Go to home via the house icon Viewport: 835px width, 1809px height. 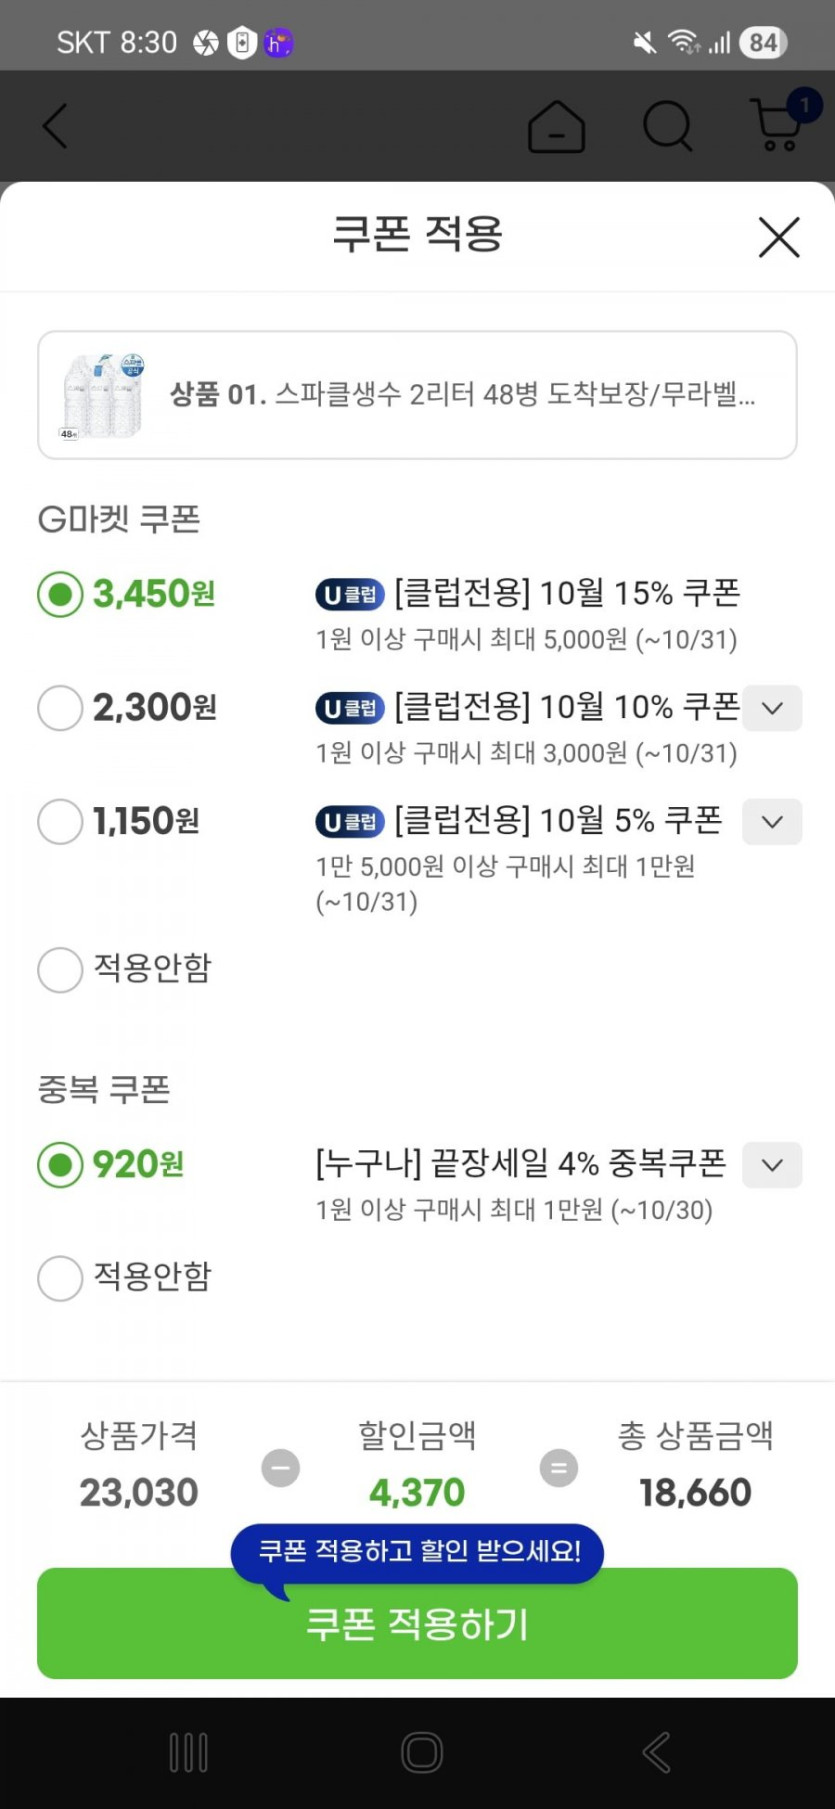tap(556, 127)
